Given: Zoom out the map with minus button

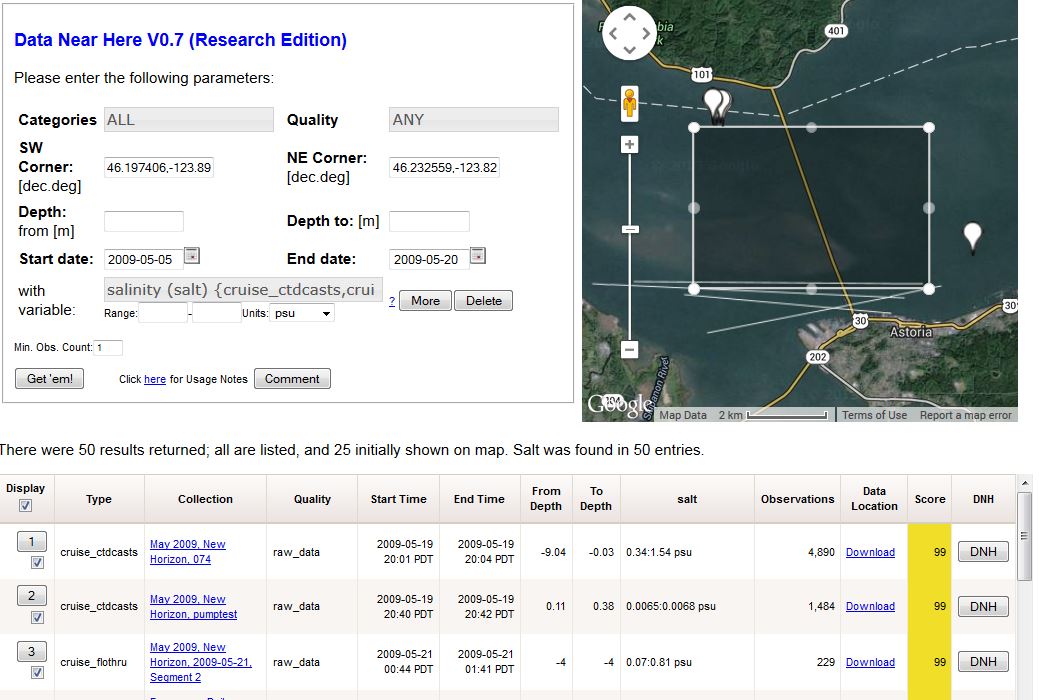Looking at the screenshot, I should (629, 349).
